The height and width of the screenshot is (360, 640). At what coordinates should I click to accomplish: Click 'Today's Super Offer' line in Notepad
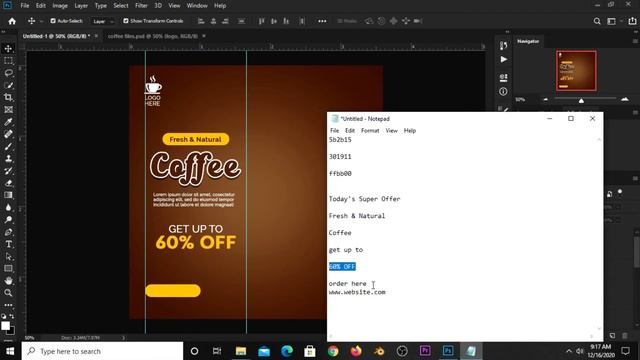point(364,199)
